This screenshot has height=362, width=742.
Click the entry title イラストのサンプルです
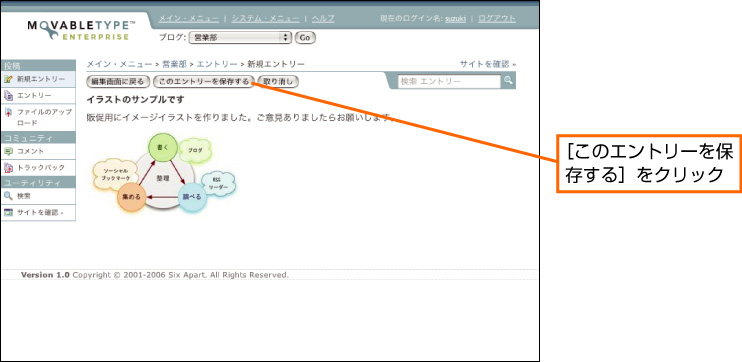pyautogui.click(x=135, y=100)
